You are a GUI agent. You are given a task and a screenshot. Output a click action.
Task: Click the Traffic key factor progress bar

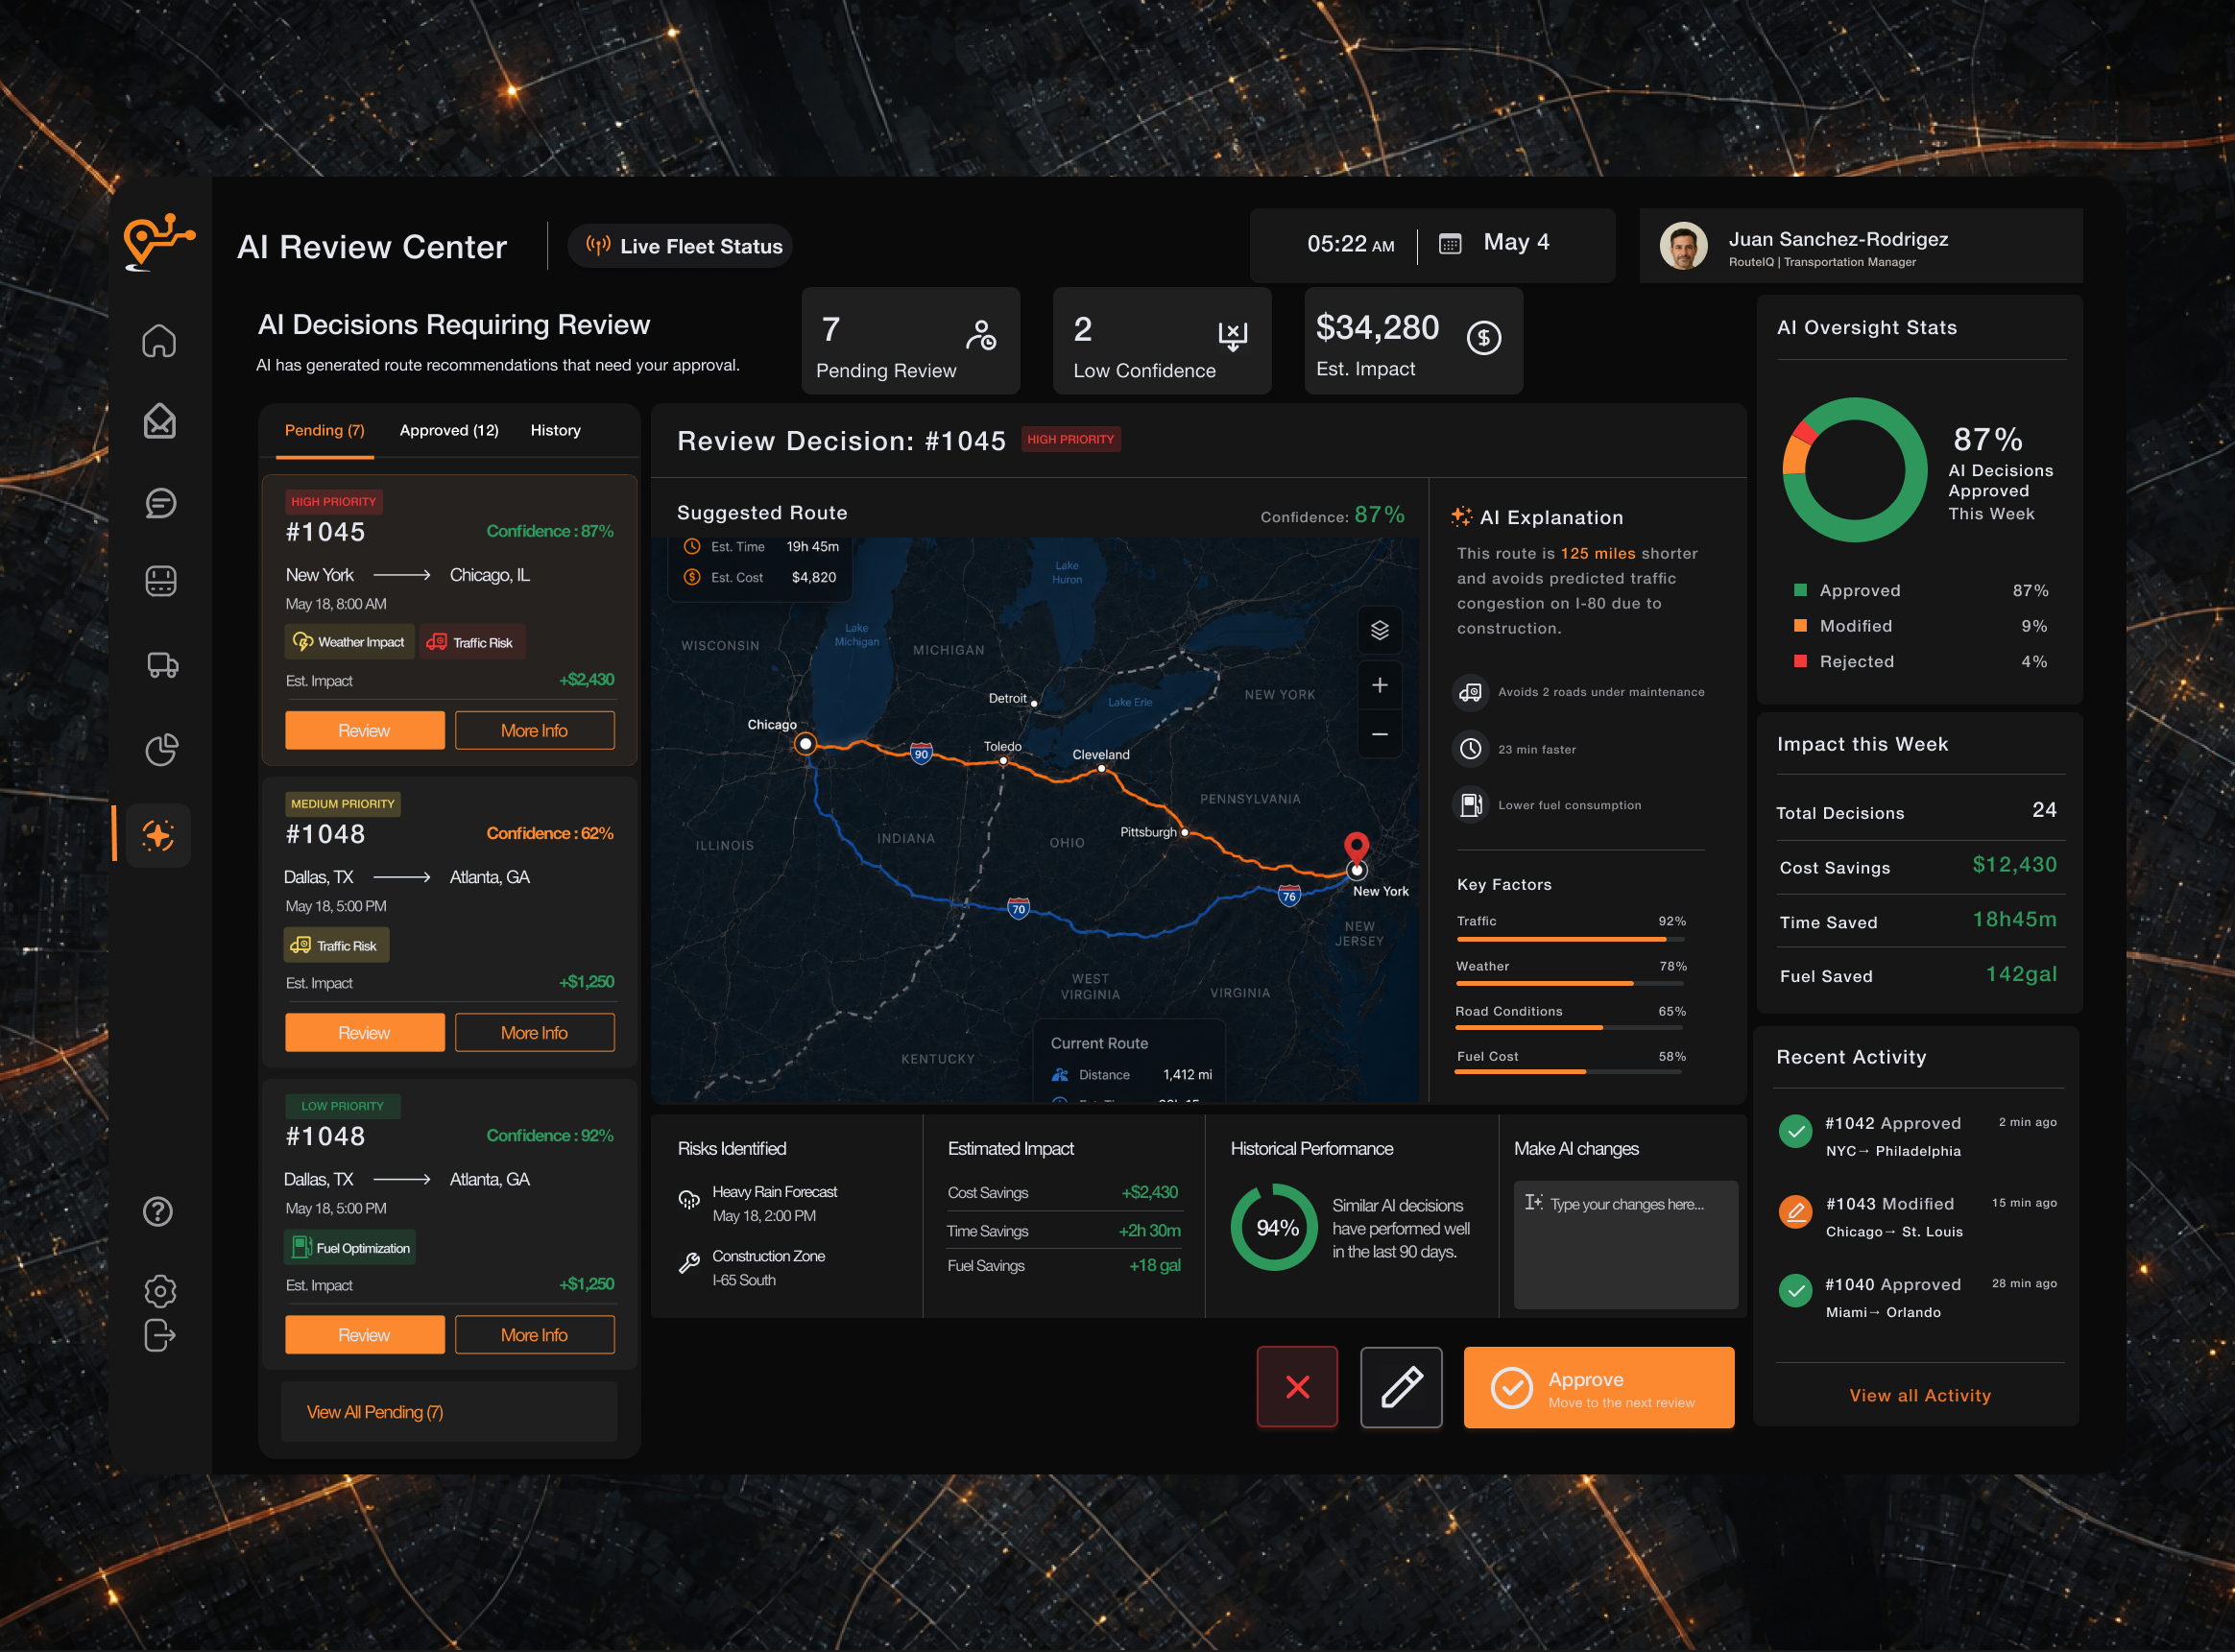click(1570, 939)
